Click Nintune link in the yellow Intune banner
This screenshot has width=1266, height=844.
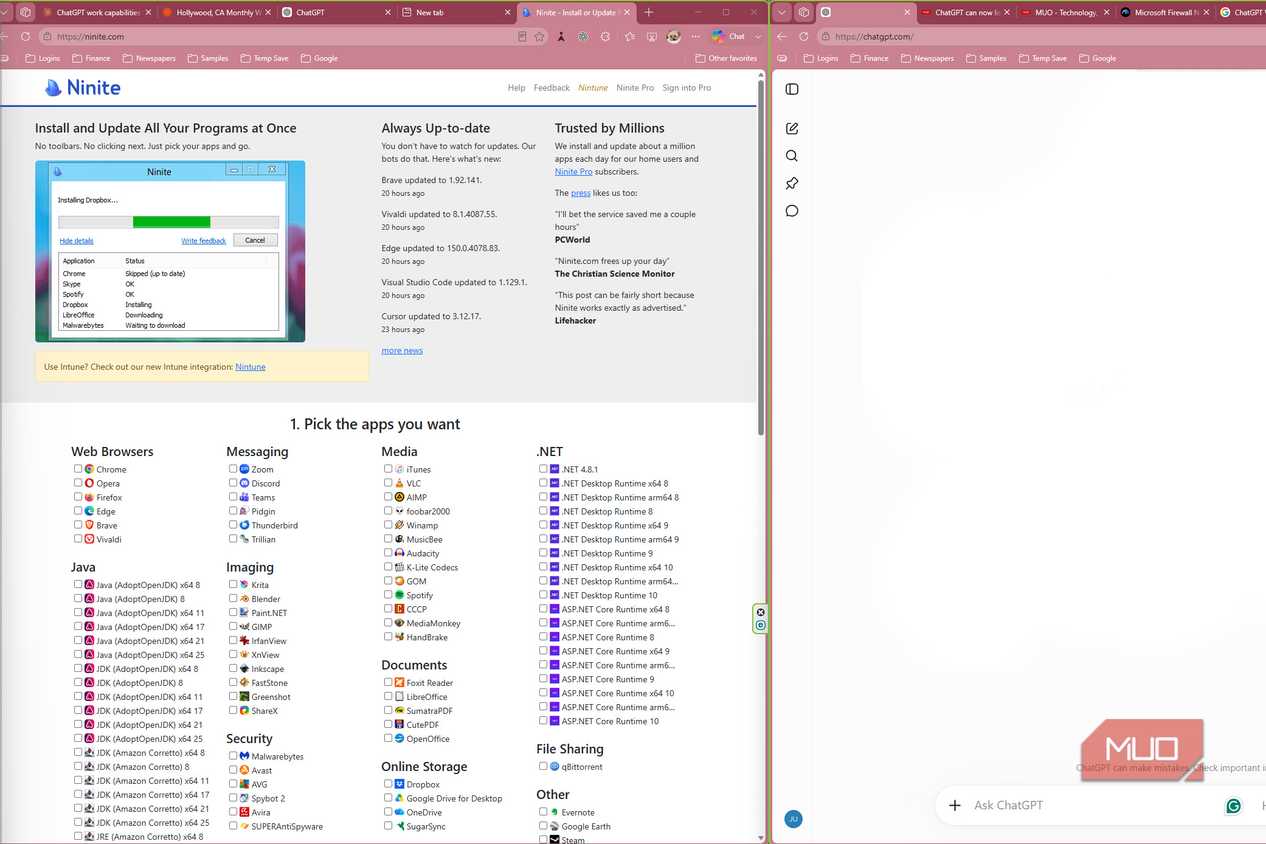point(250,367)
